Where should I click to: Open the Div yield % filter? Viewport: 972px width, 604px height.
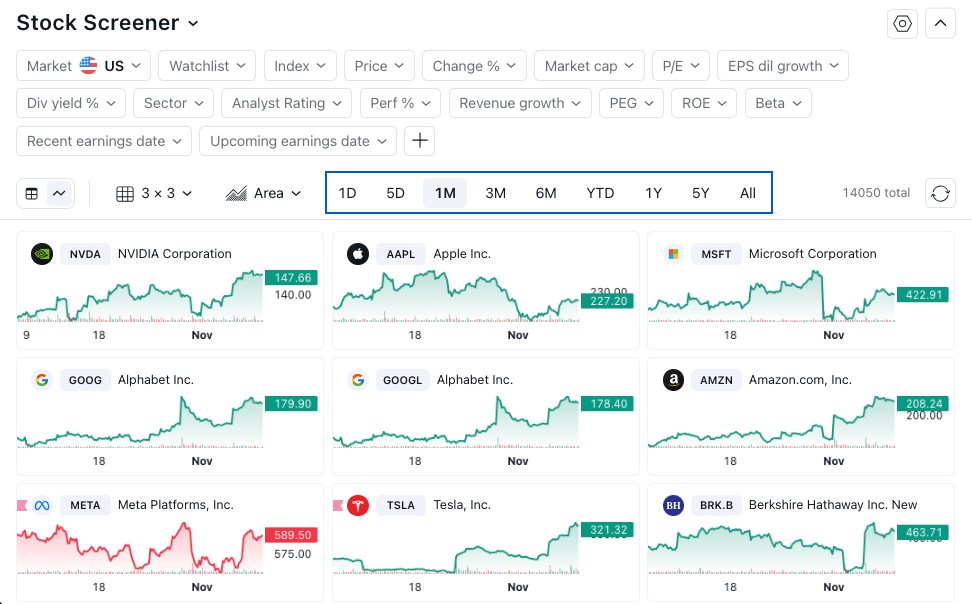(x=71, y=103)
